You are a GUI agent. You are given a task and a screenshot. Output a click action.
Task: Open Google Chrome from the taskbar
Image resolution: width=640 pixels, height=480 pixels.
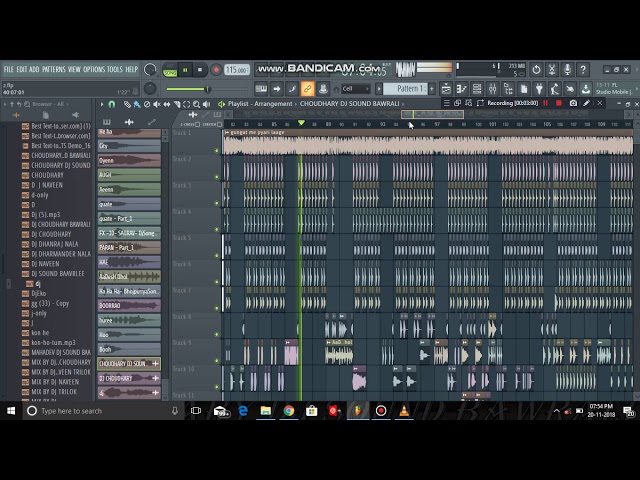tap(289, 411)
